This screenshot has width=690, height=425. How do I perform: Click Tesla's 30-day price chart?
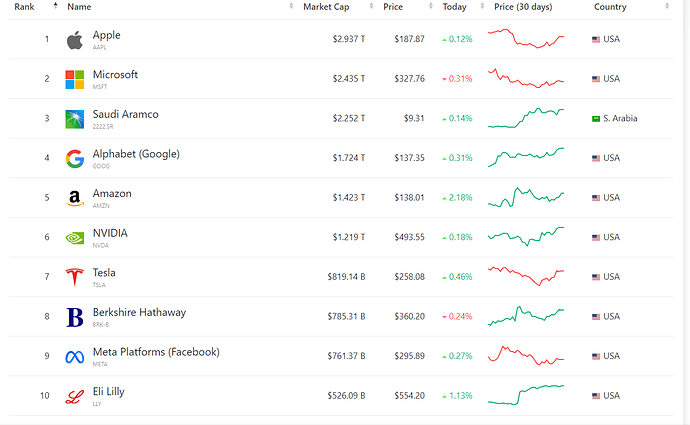(526, 275)
